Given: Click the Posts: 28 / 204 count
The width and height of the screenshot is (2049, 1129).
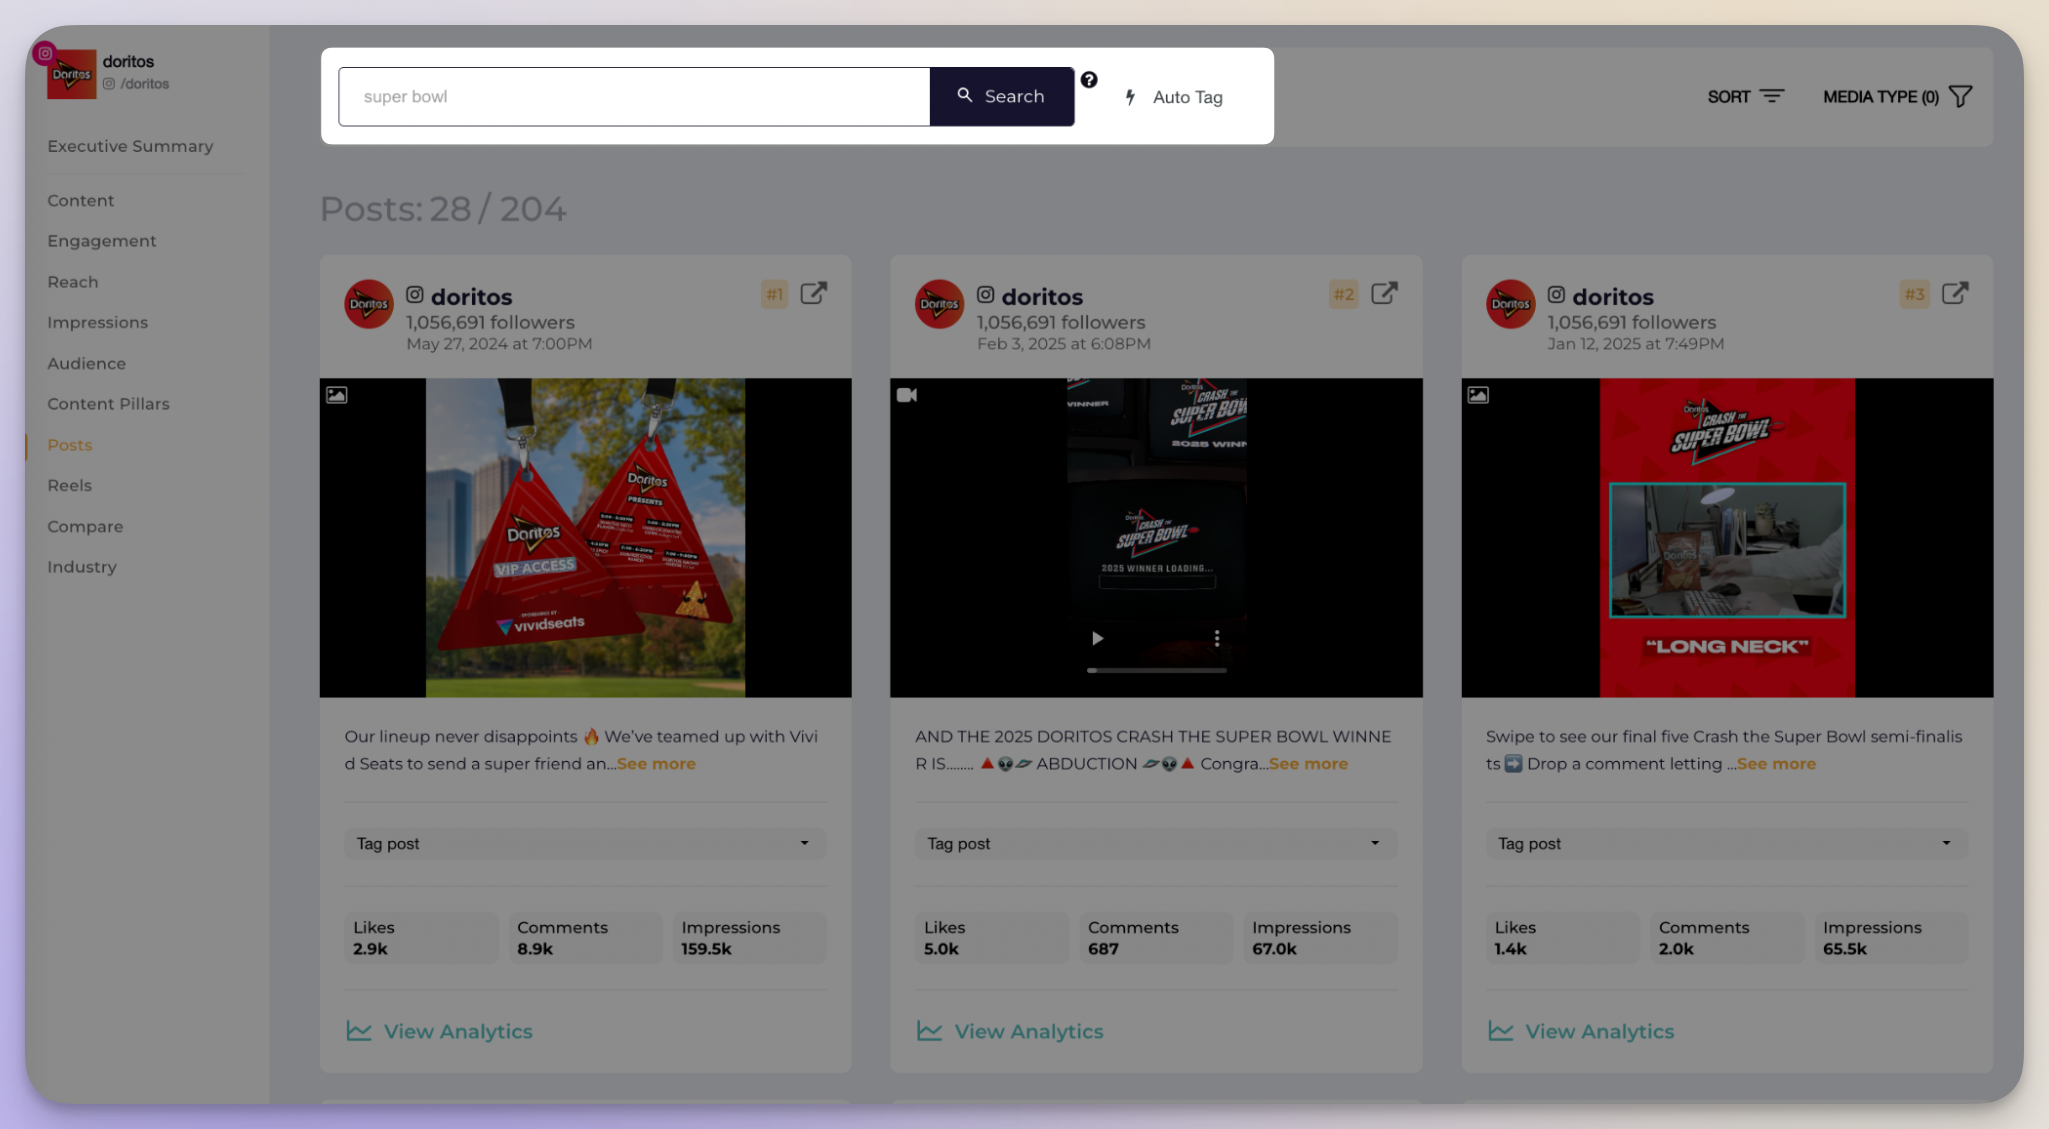Looking at the screenshot, I should pyautogui.click(x=443, y=209).
